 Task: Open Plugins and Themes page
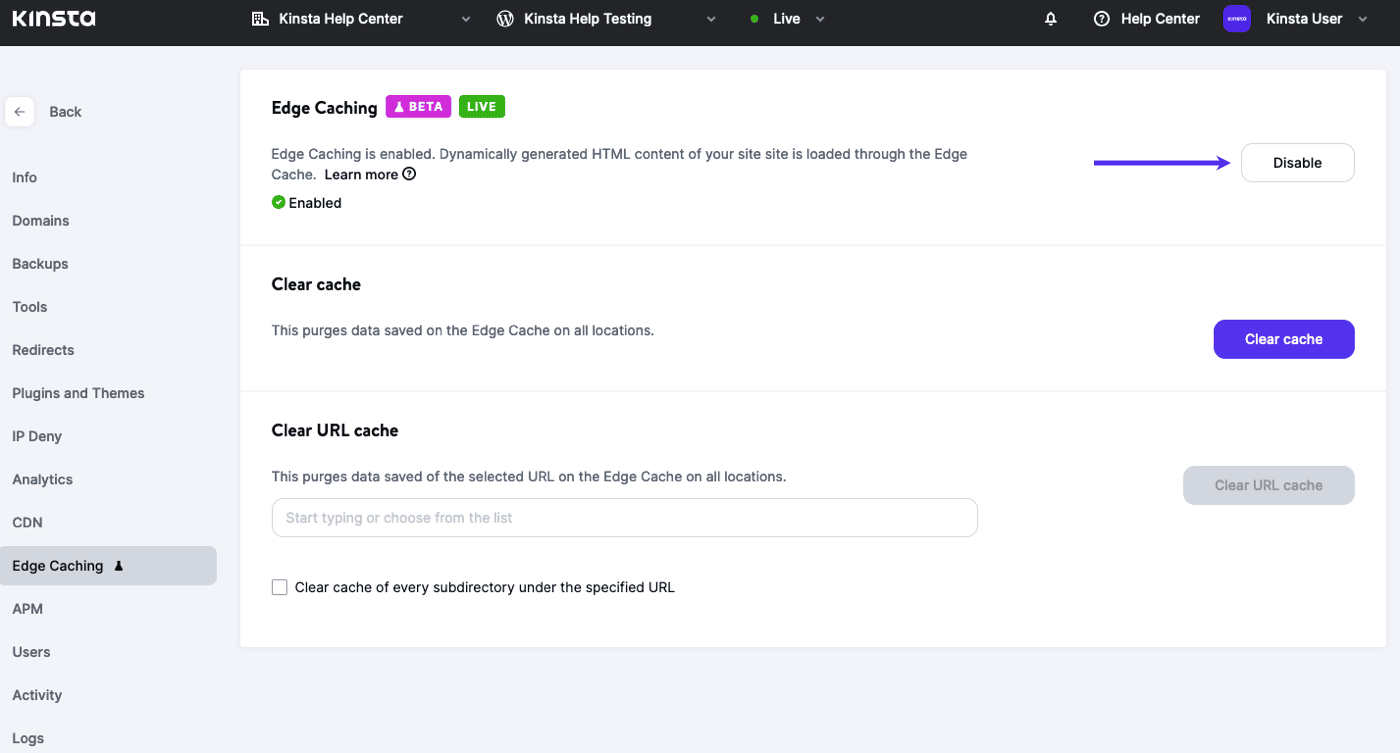tap(78, 392)
